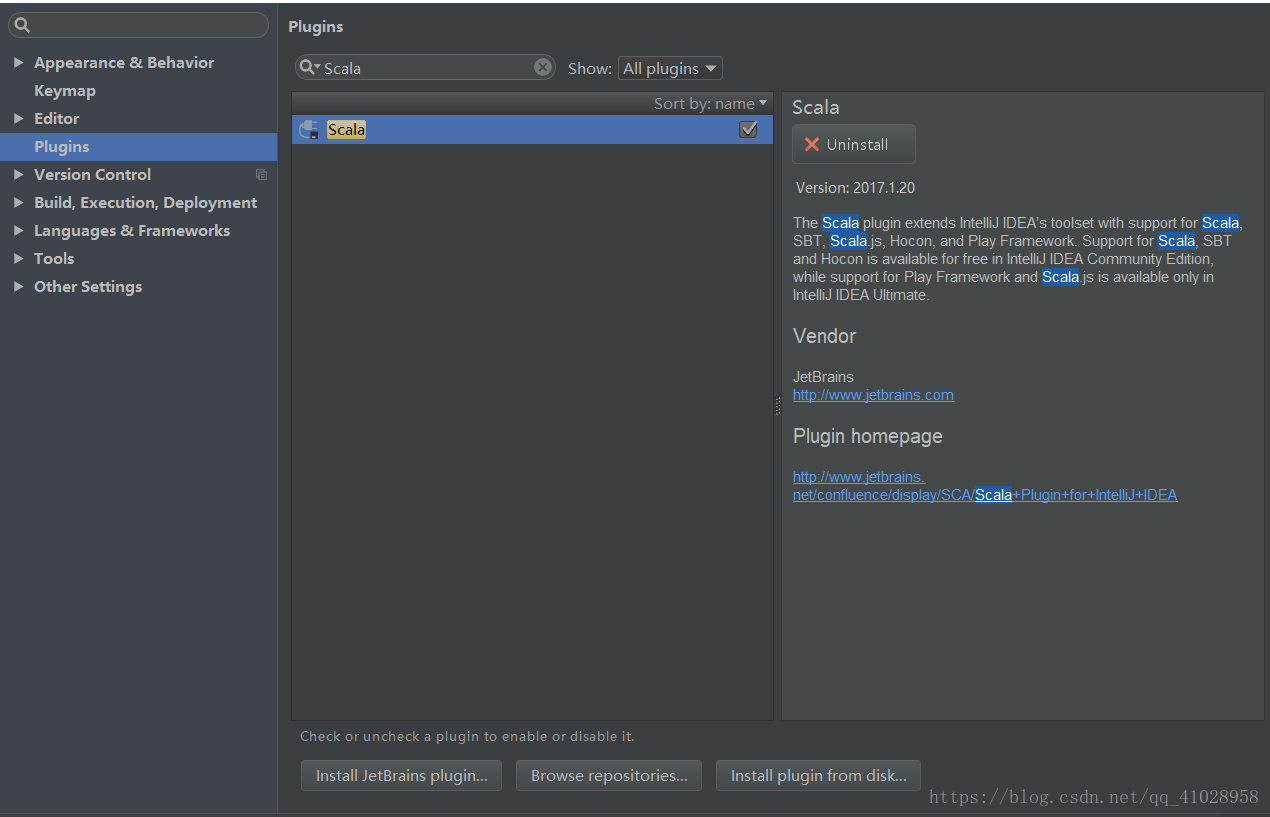This screenshot has height=817, width=1270.
Task: Expand Languages & Frameworks node
Action: [18, 230]
